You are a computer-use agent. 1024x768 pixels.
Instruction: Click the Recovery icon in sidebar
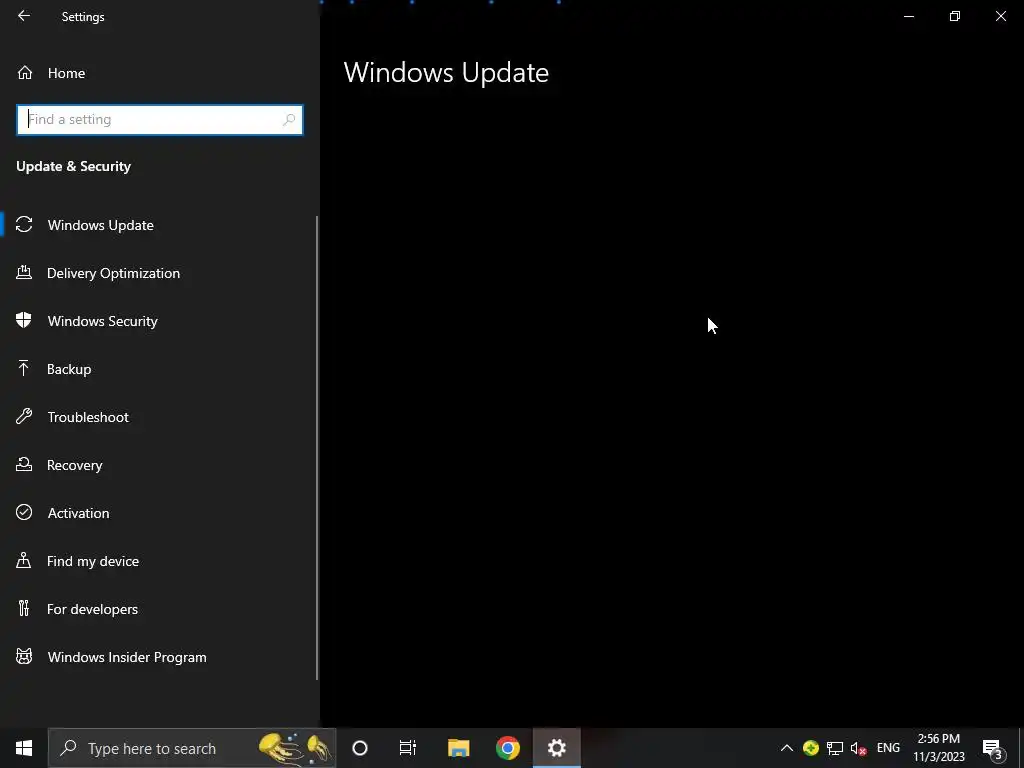tap(24, 464)
